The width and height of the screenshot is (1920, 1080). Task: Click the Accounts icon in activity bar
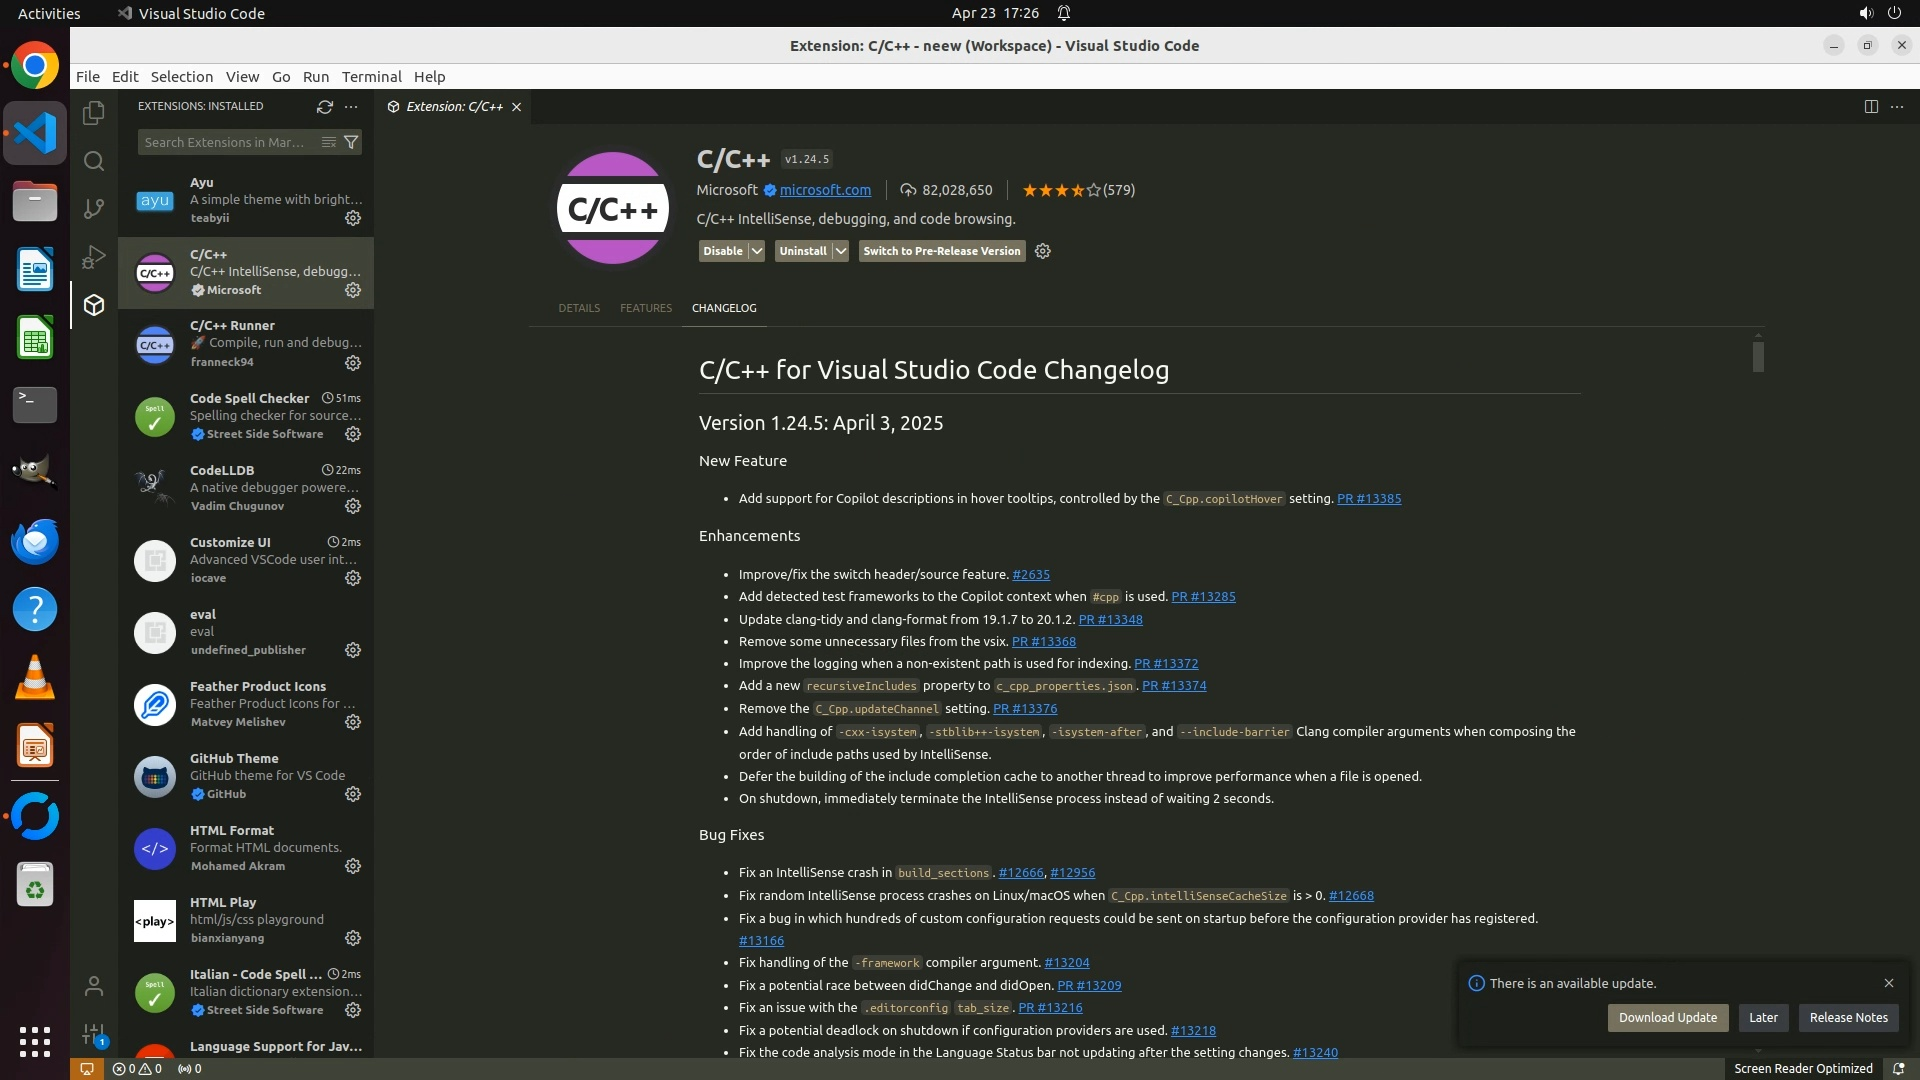click(x=94, y=987)
